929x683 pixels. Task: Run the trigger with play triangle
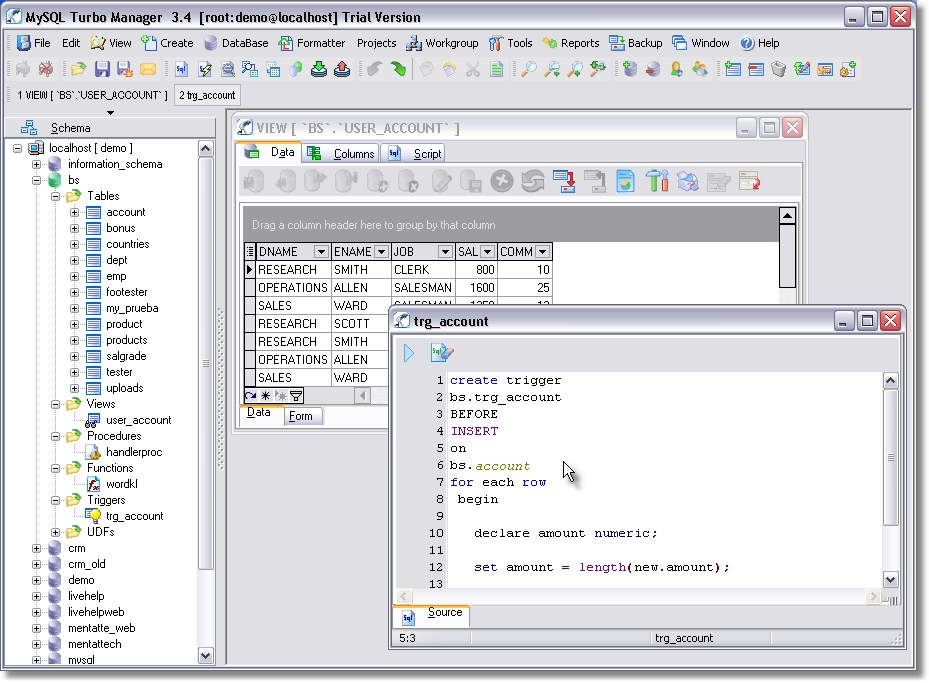[409, 353]
